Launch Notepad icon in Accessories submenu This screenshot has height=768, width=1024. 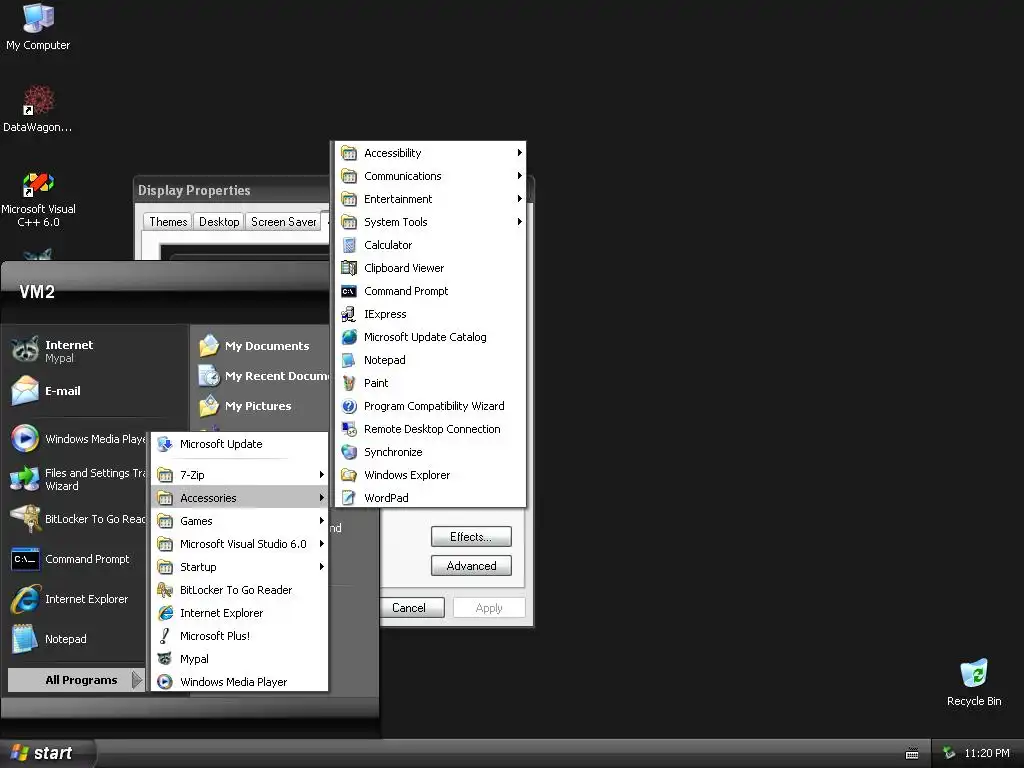349,360
